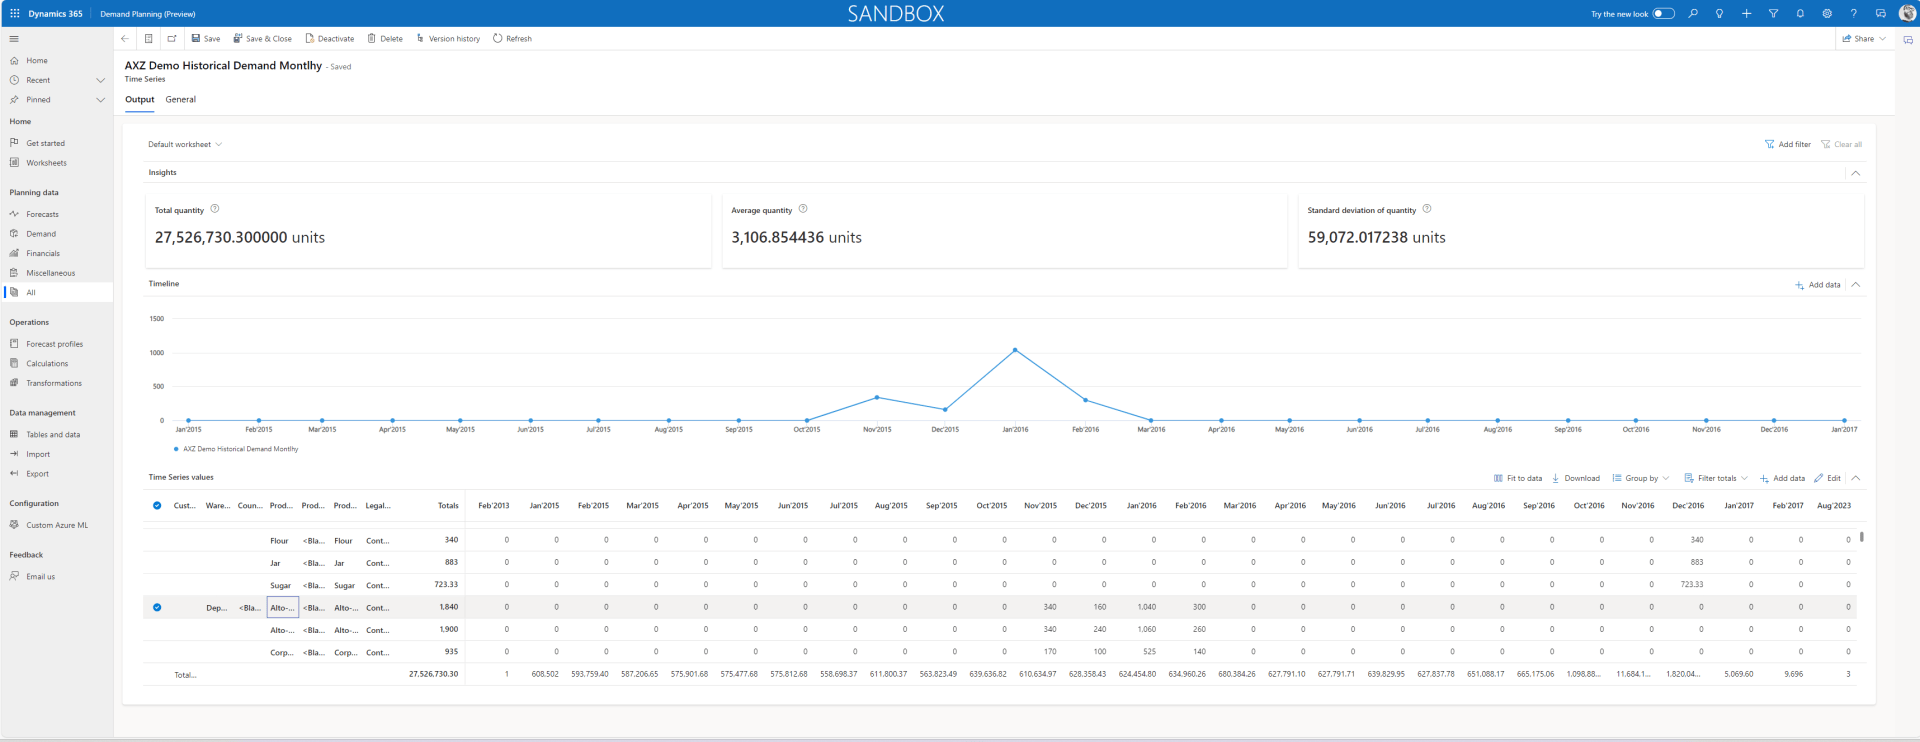Open the Dynamics 365 app launcher grid

[x=14, y=13]
